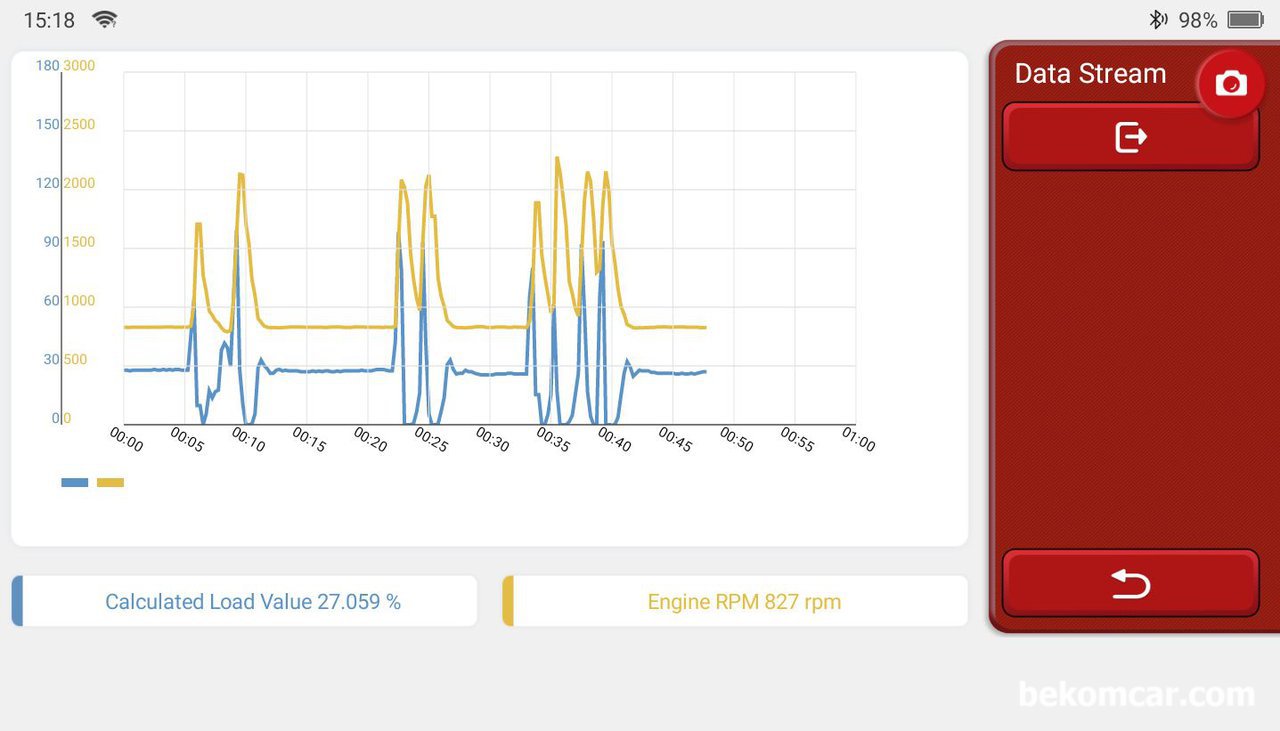Tap the 150 load axis label

tap(47, 125)
